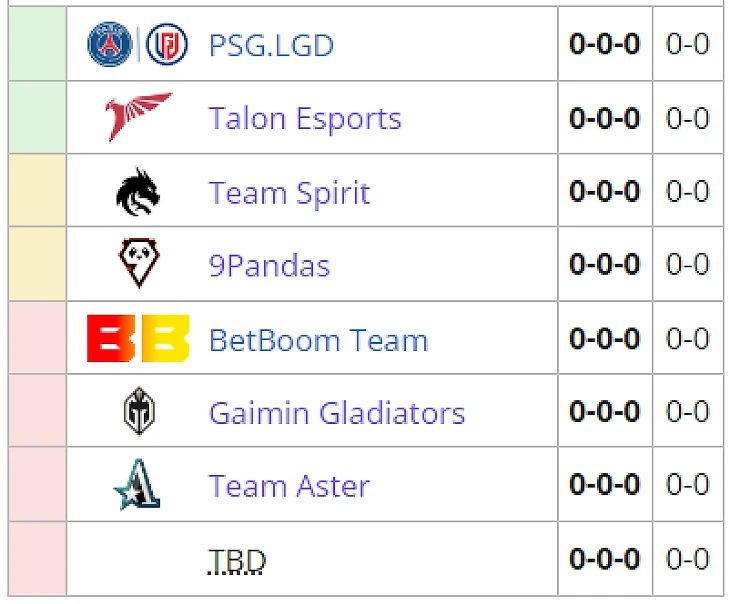Click the BetBoom Team BB logo
Screen dimensions: 730x604
[x=138, y=339]
